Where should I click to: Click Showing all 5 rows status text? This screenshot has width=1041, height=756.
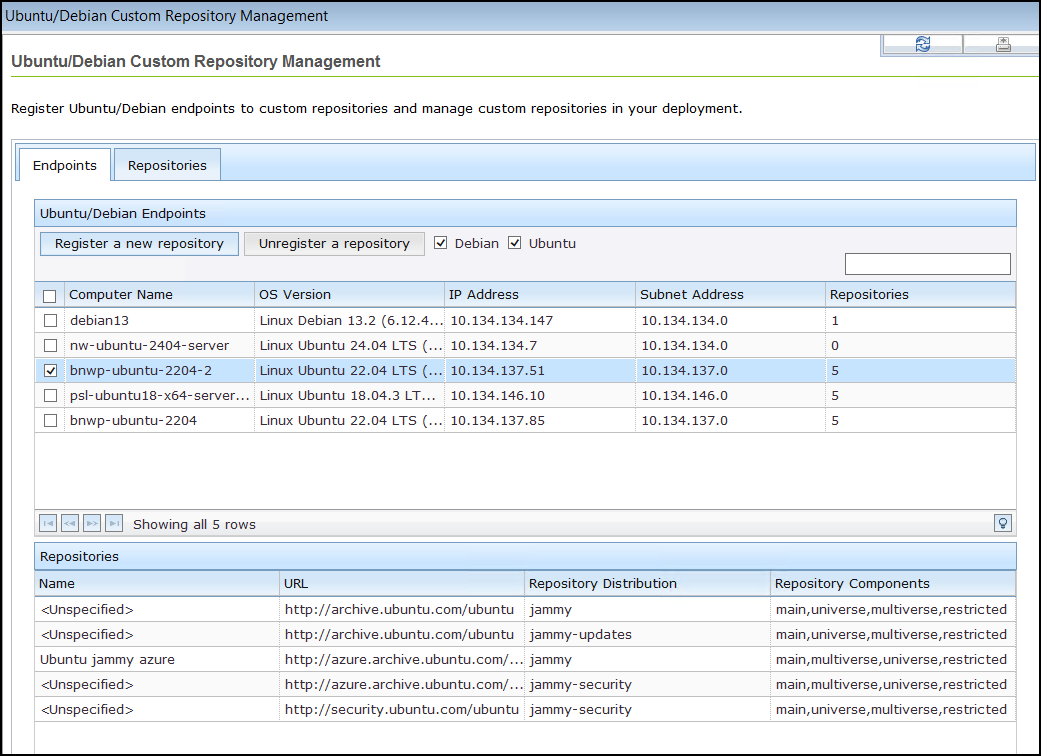[x=194, y=524]
